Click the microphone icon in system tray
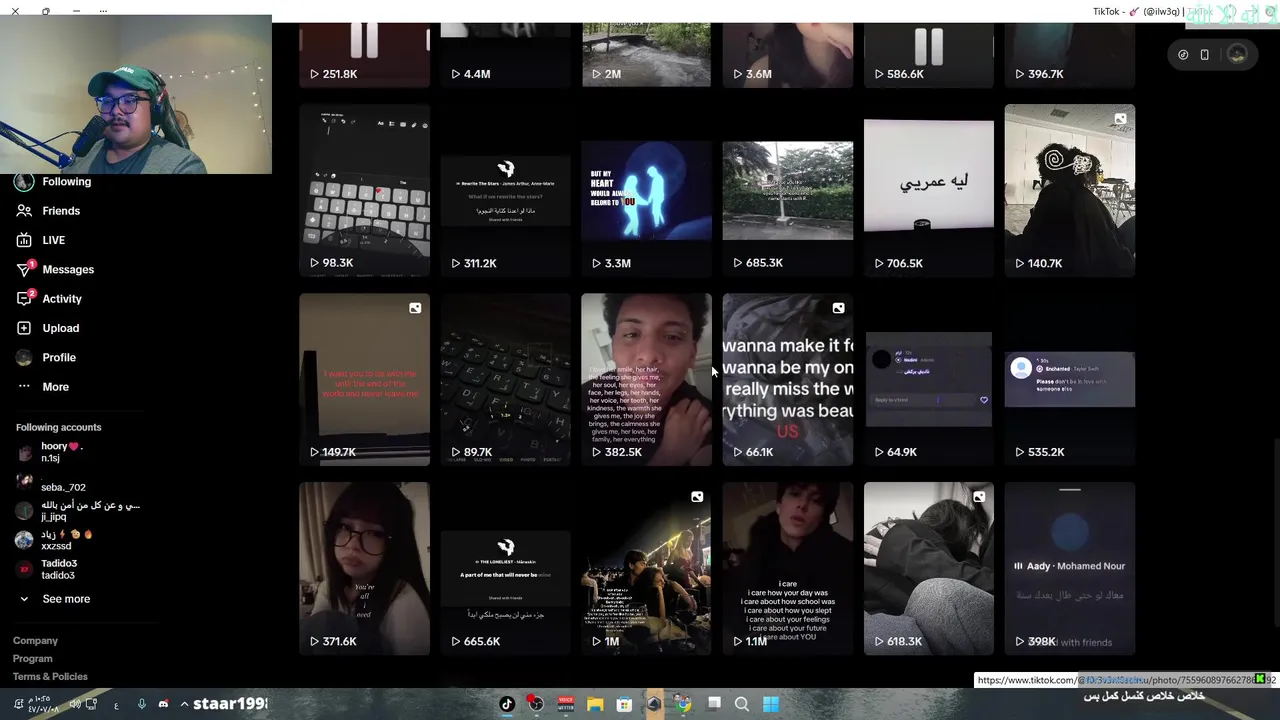The image size is (1280, 720). point(141,704)
